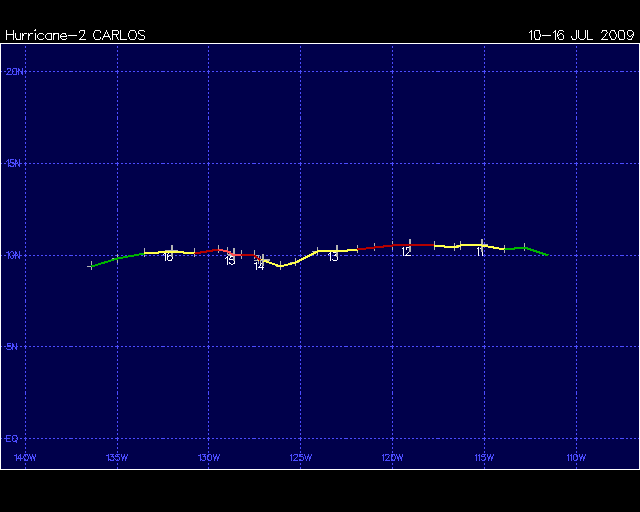Screen dimensions: 640x512
Task: Select the day 12 track marker label
Action: [406, 253]
